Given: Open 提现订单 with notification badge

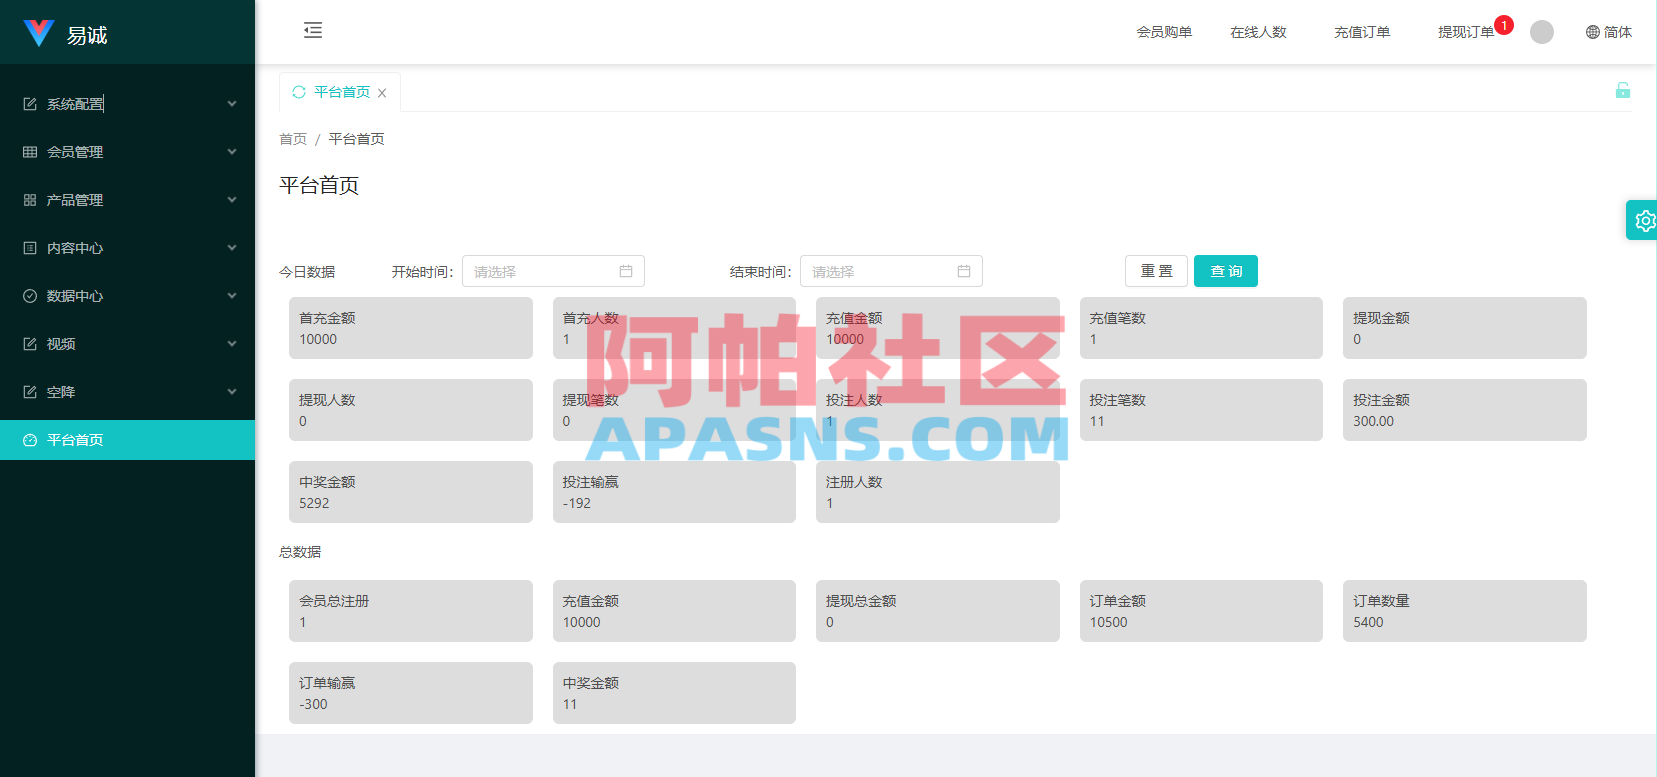Looking at the screenshot, I should point(1466,32).
